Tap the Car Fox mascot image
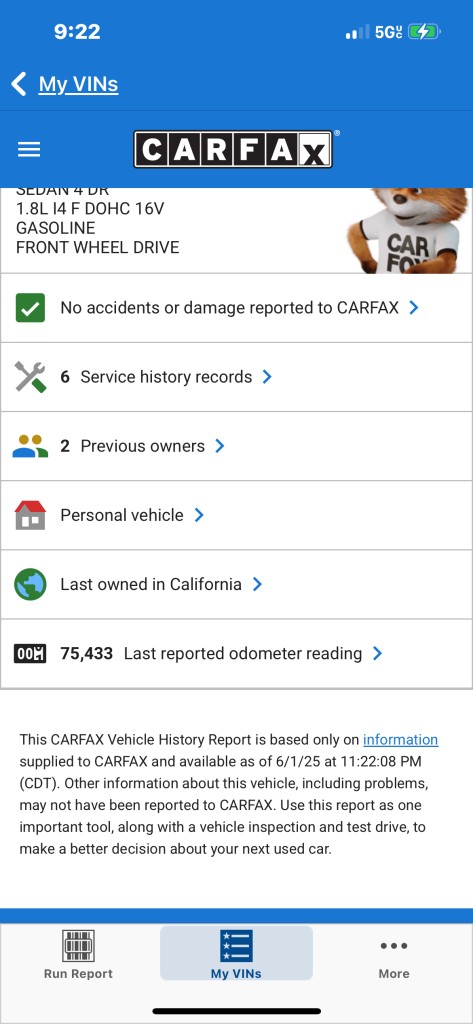The image size is (473, 1024). [x=410, y=231]
